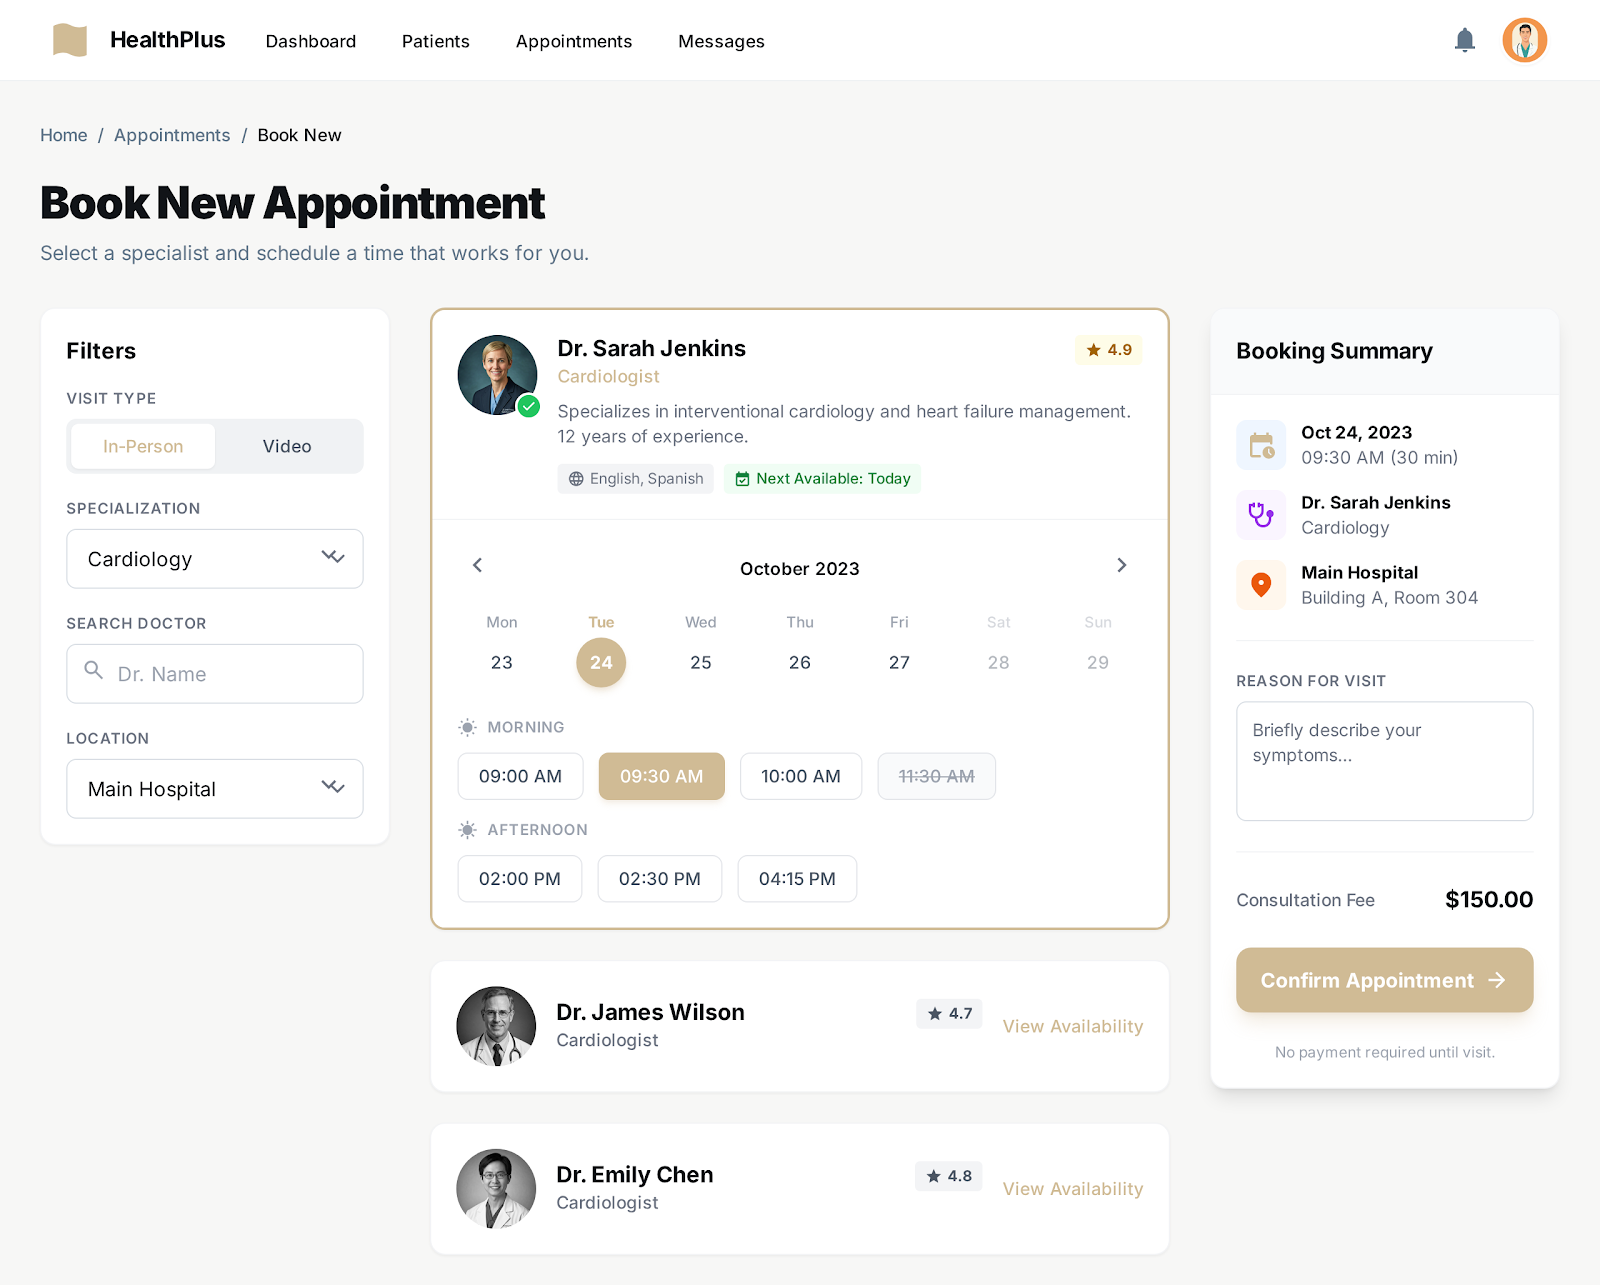Image resolution: width=1600 pixels, height=1285 pixels.
Task: Open the Specialization dropdown
Action: [214, 559]
